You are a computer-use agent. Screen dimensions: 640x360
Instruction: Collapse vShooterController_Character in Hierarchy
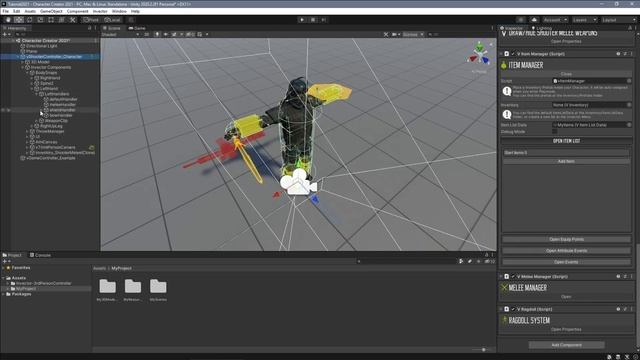coord(18,57)
